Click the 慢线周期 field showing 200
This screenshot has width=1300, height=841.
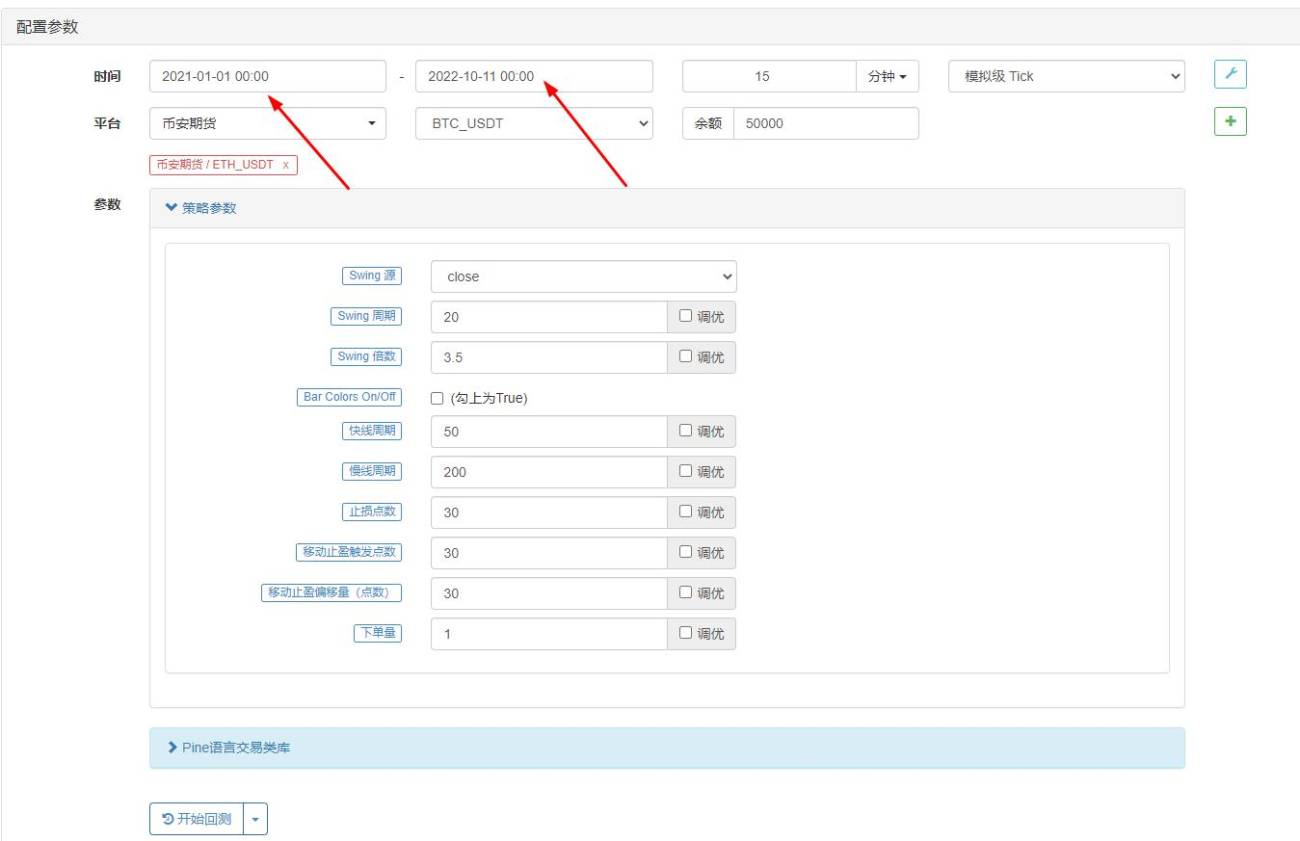549,472
